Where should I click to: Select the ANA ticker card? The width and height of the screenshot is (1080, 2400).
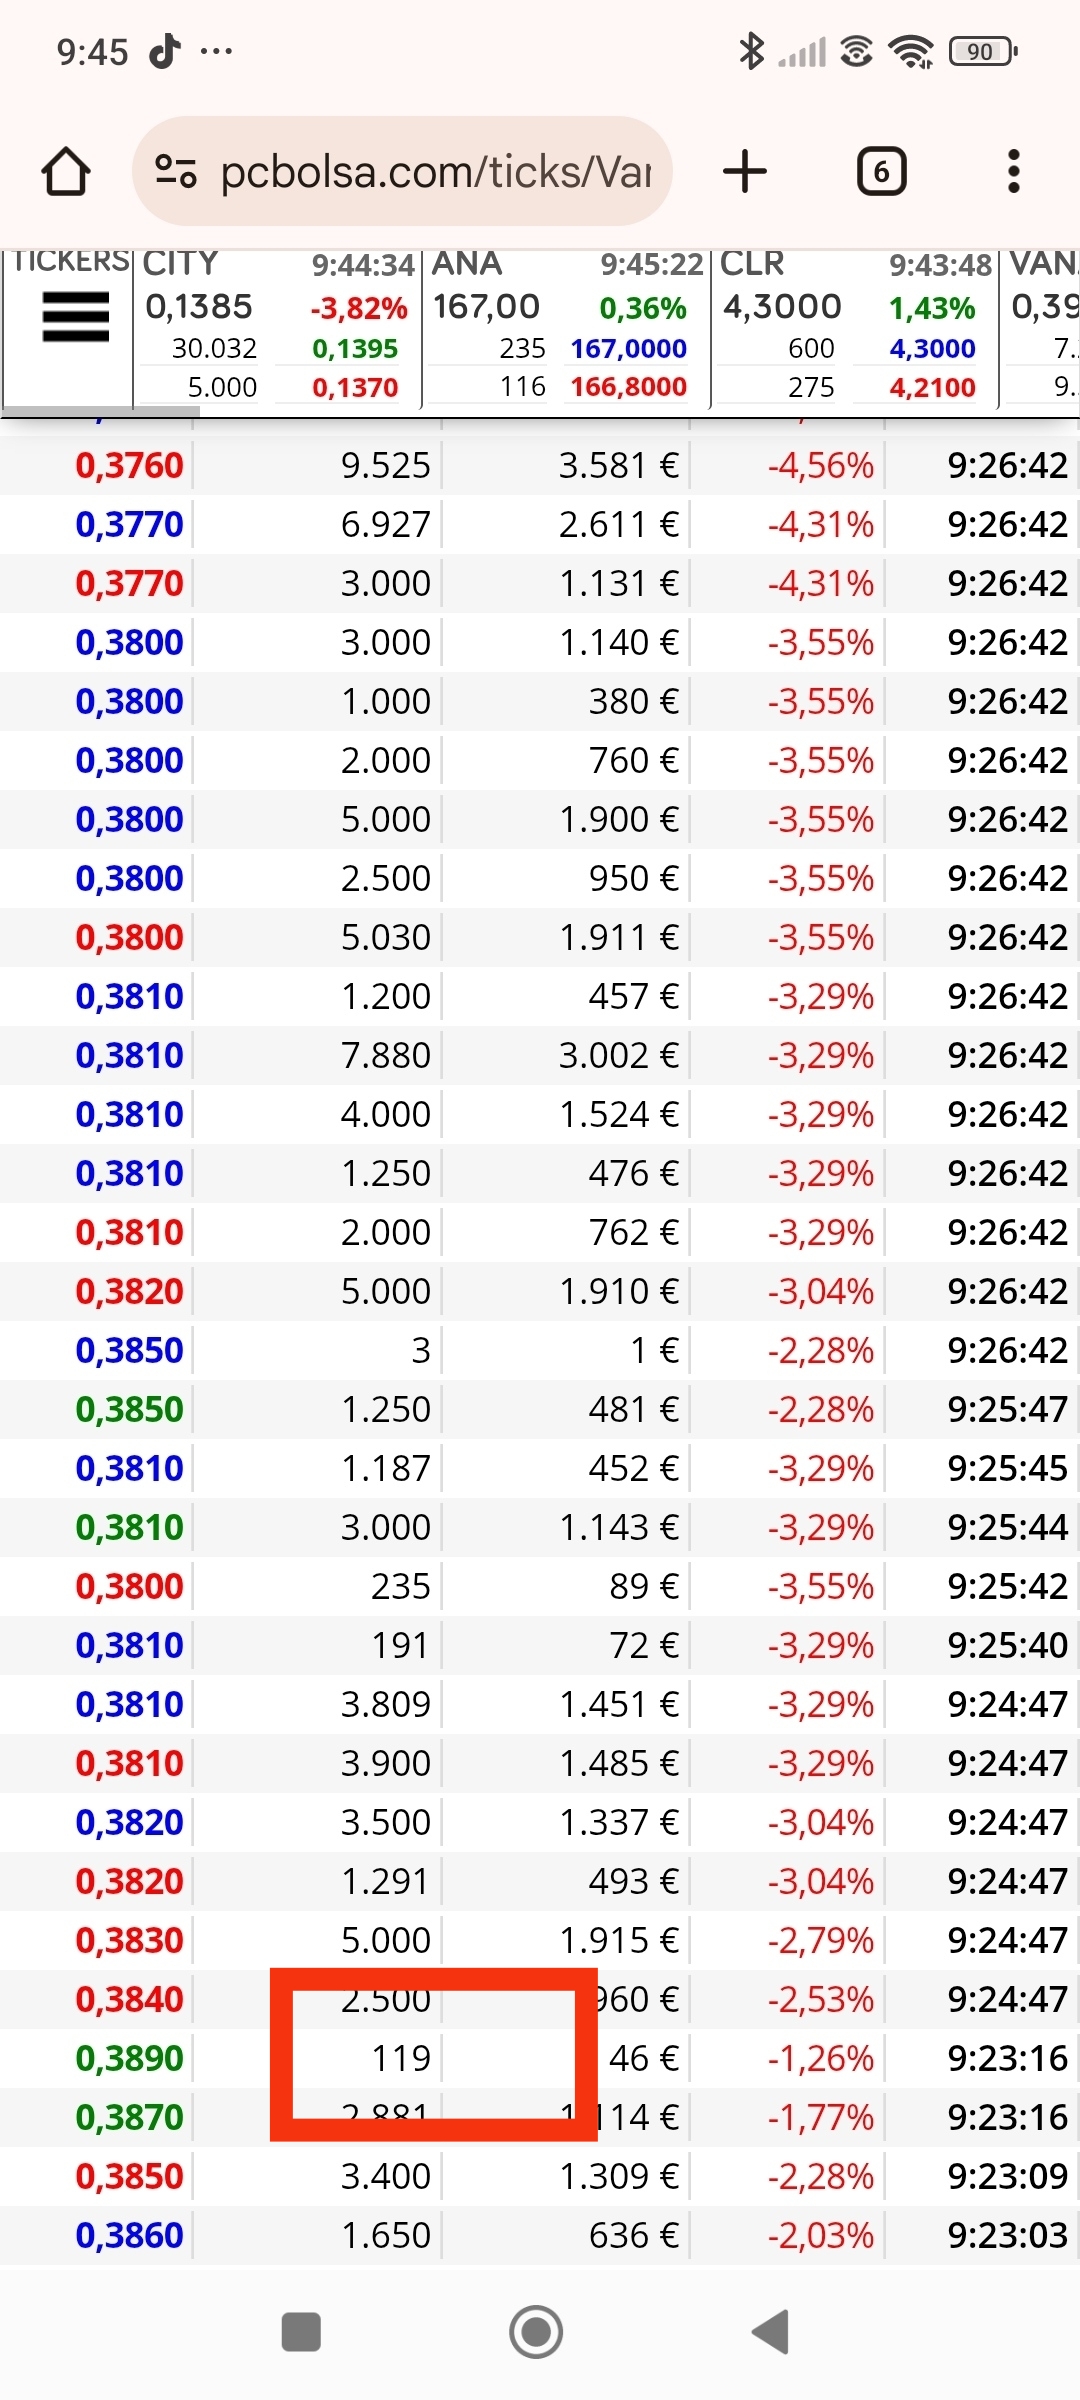[x=566, y=327]
